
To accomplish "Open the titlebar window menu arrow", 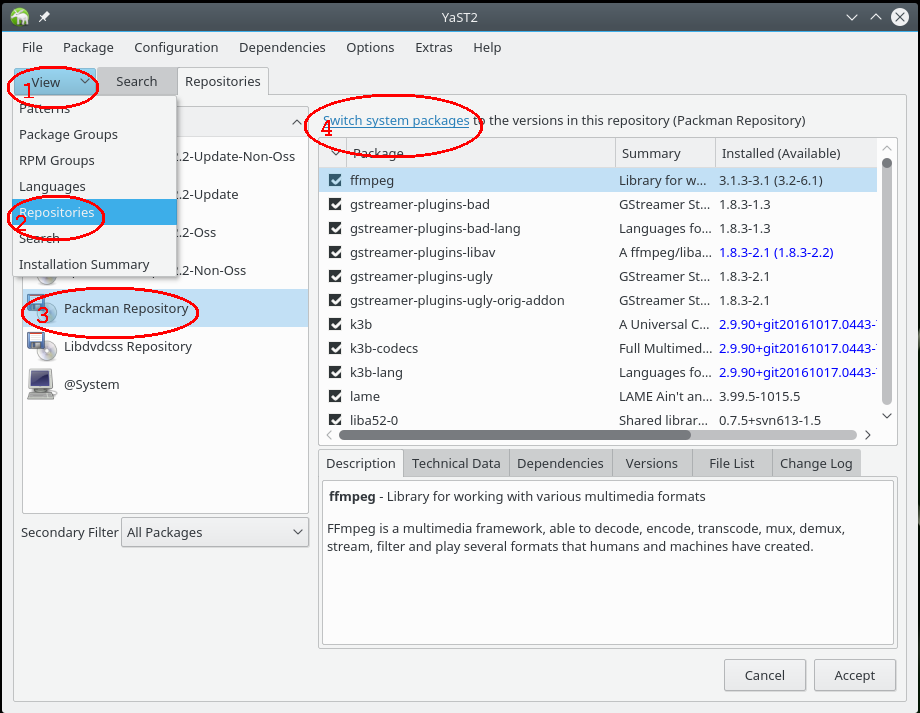I will click(x=852, y=16).
